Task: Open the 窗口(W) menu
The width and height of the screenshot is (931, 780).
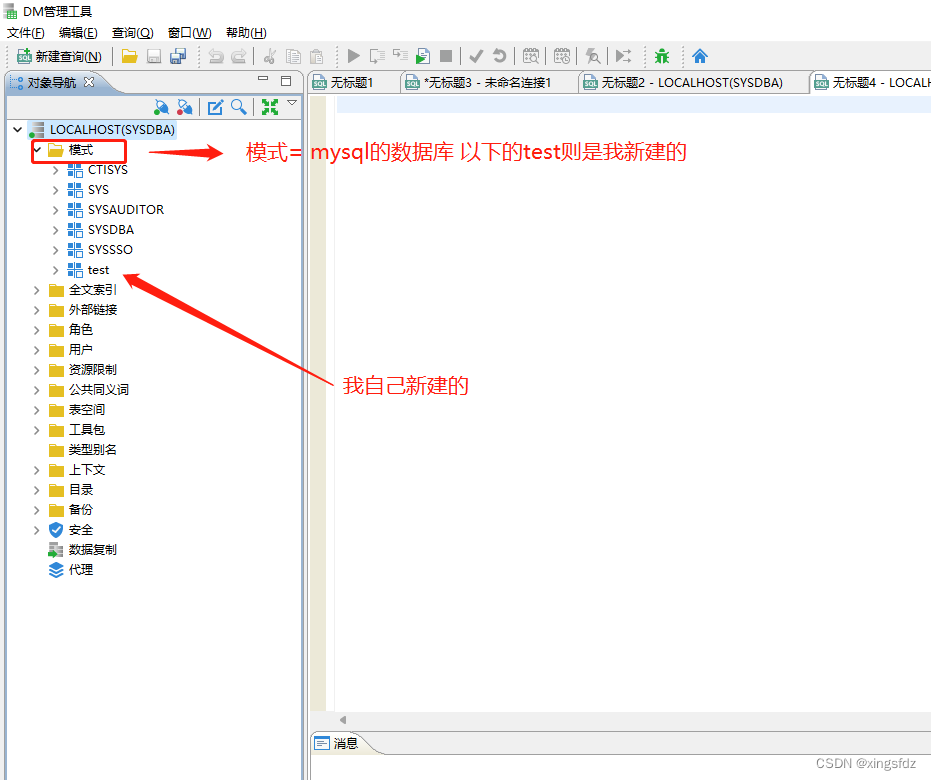Action: (x=189, y=33)
